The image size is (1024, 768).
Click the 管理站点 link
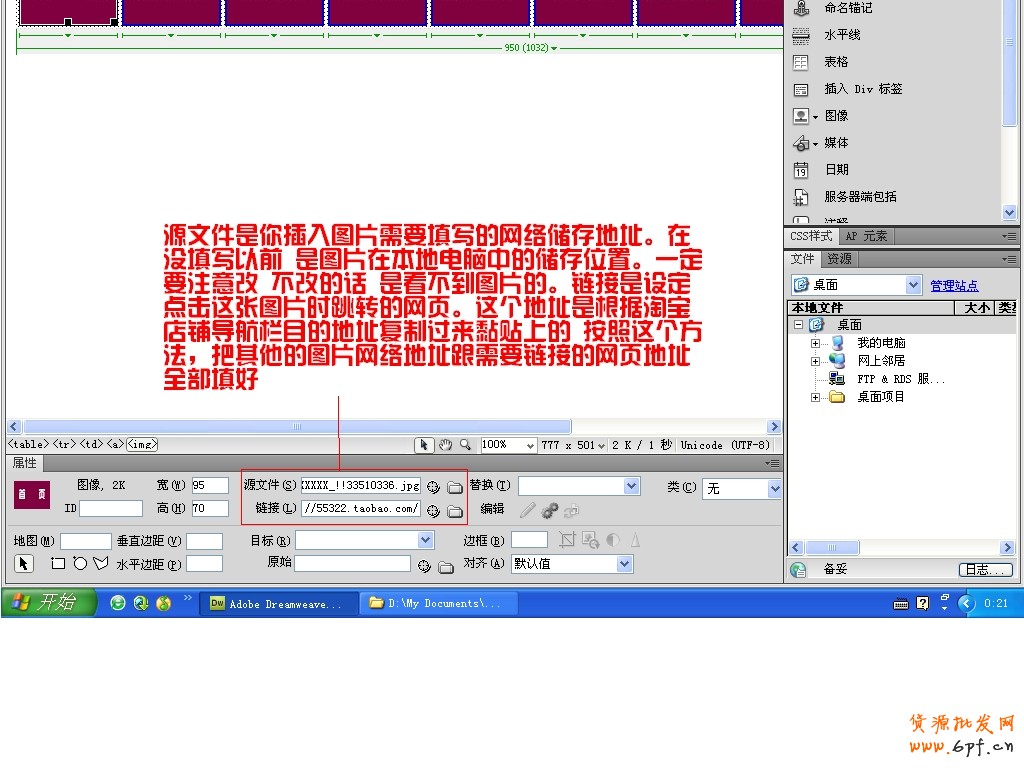tap(954, 286)
